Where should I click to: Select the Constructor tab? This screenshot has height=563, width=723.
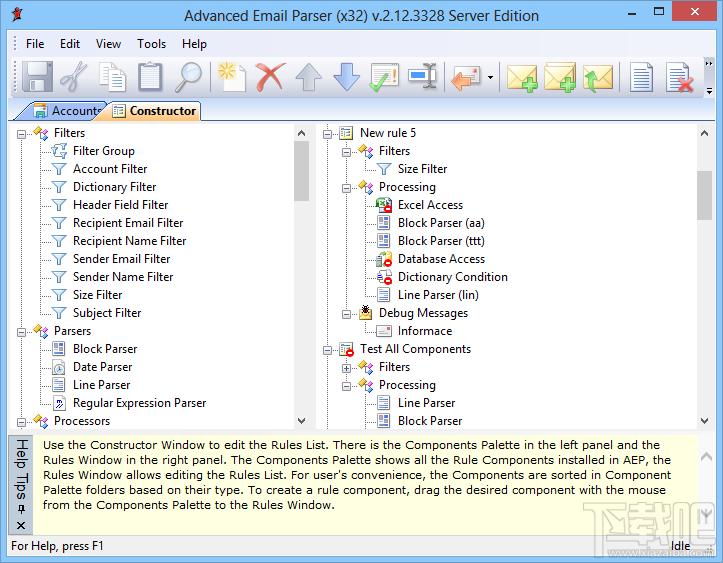[x=155, y=111]
